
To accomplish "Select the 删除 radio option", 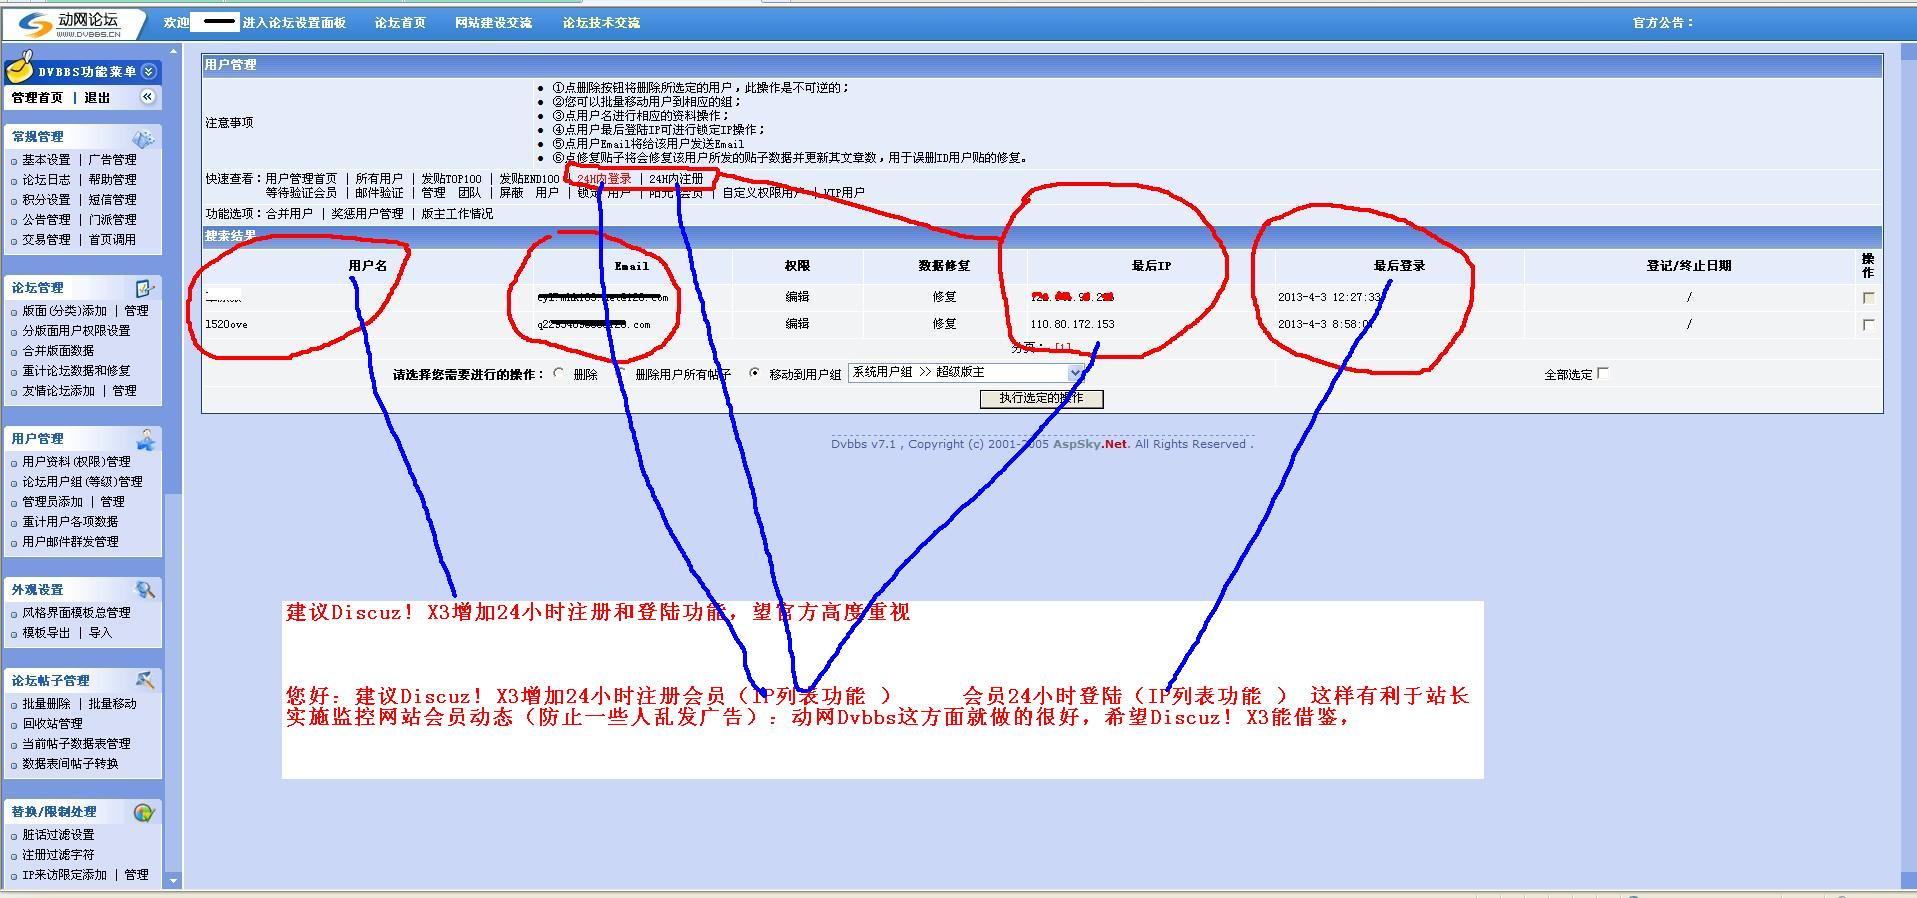I will coord(559,374).
